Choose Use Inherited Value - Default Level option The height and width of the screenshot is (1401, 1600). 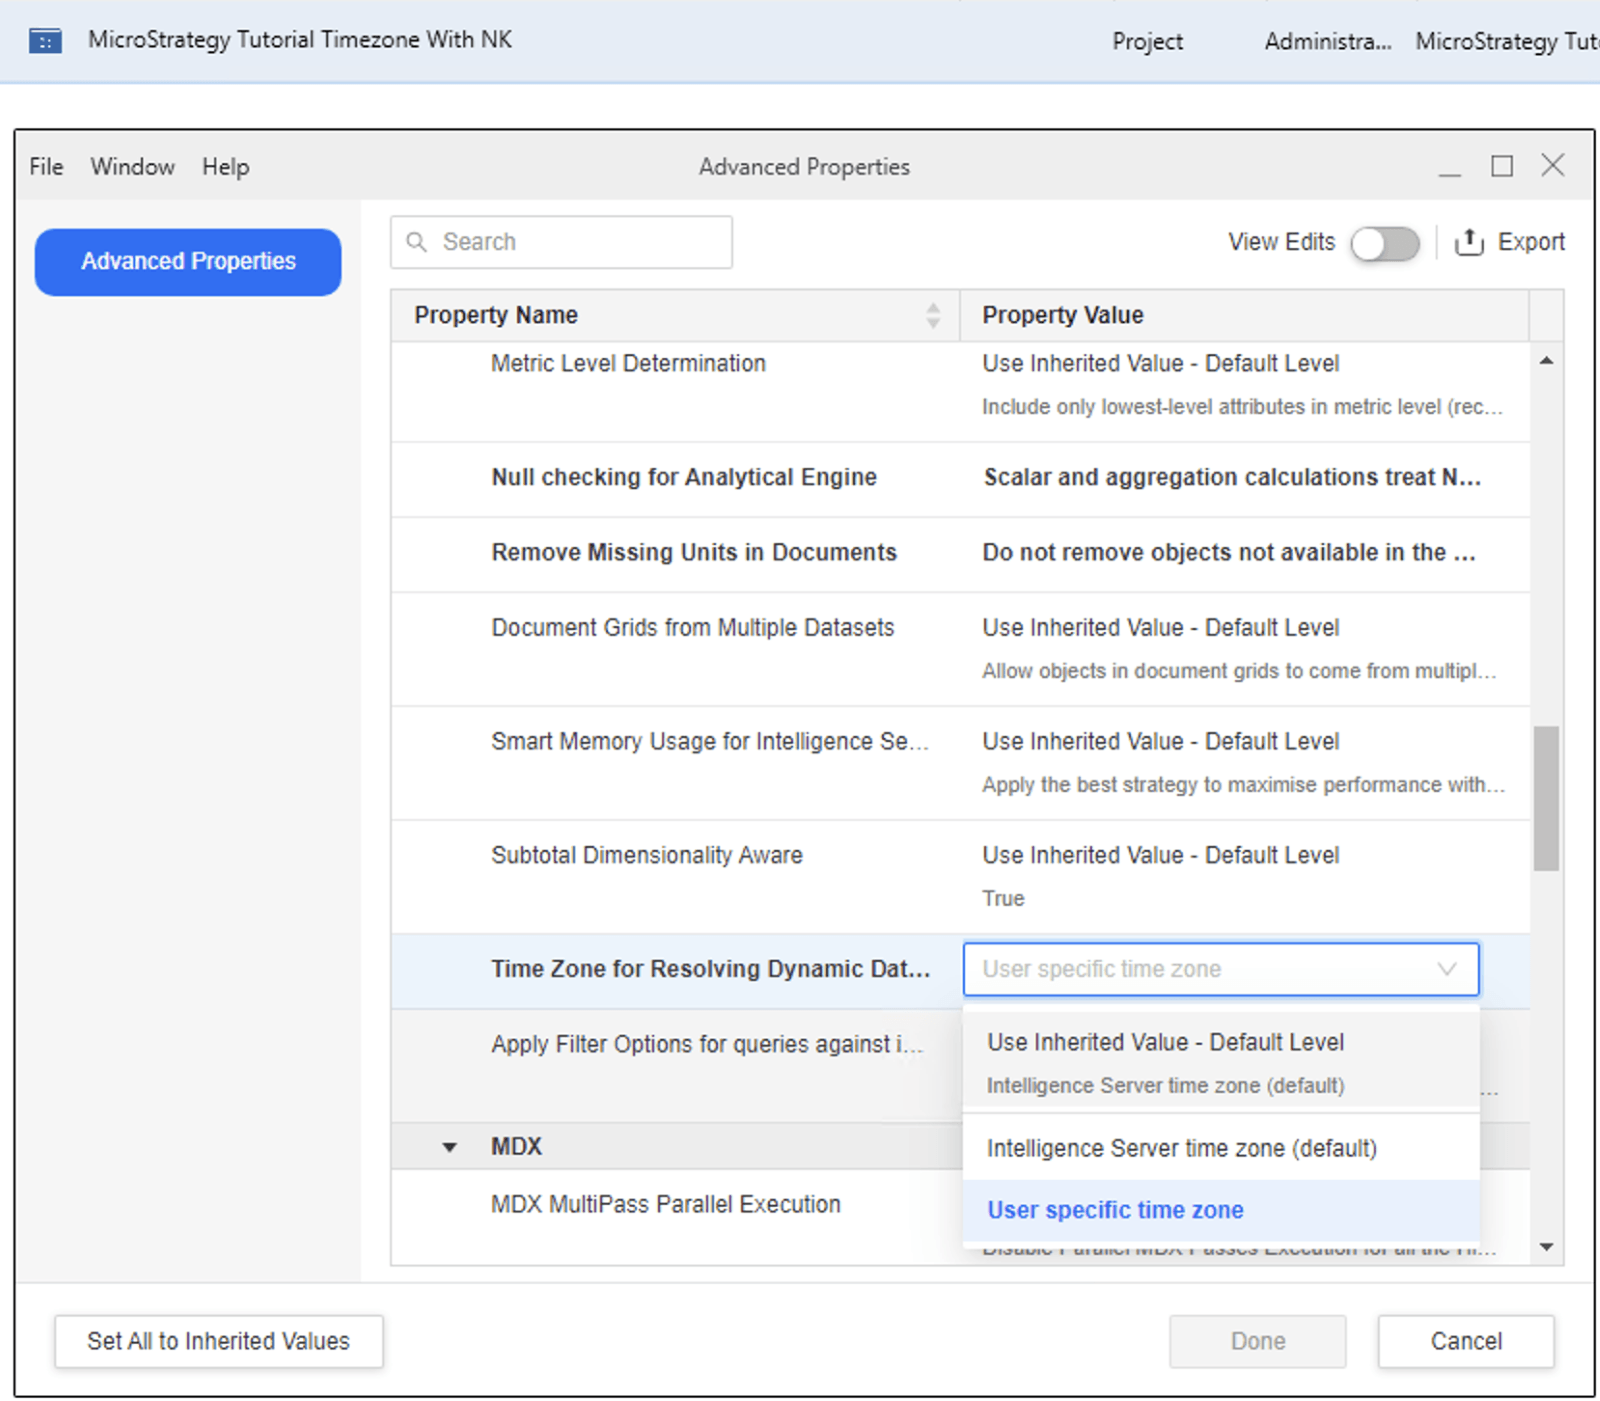tap(1221, 1062)
